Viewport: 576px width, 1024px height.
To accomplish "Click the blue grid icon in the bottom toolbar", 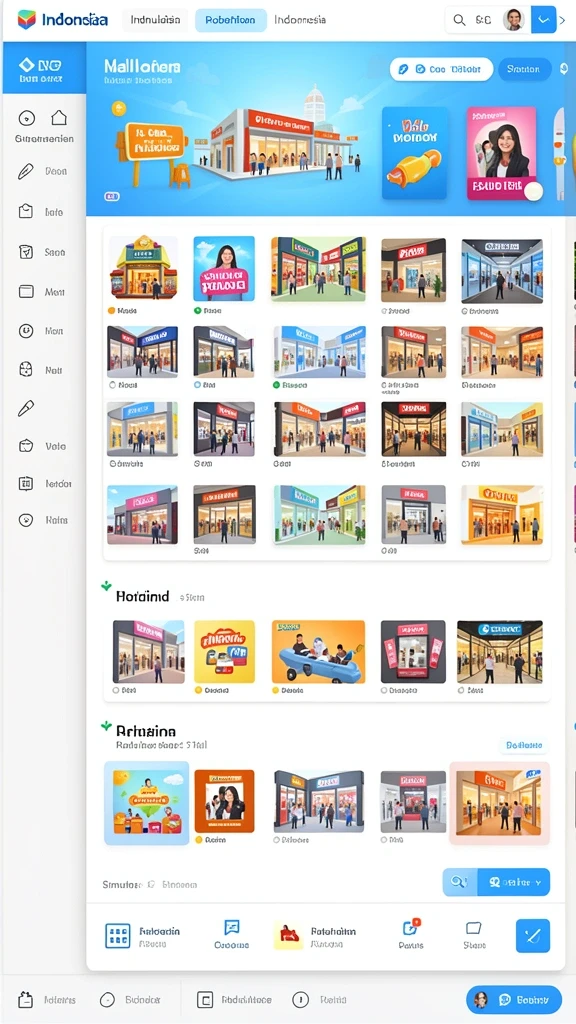I will point(118,936).
